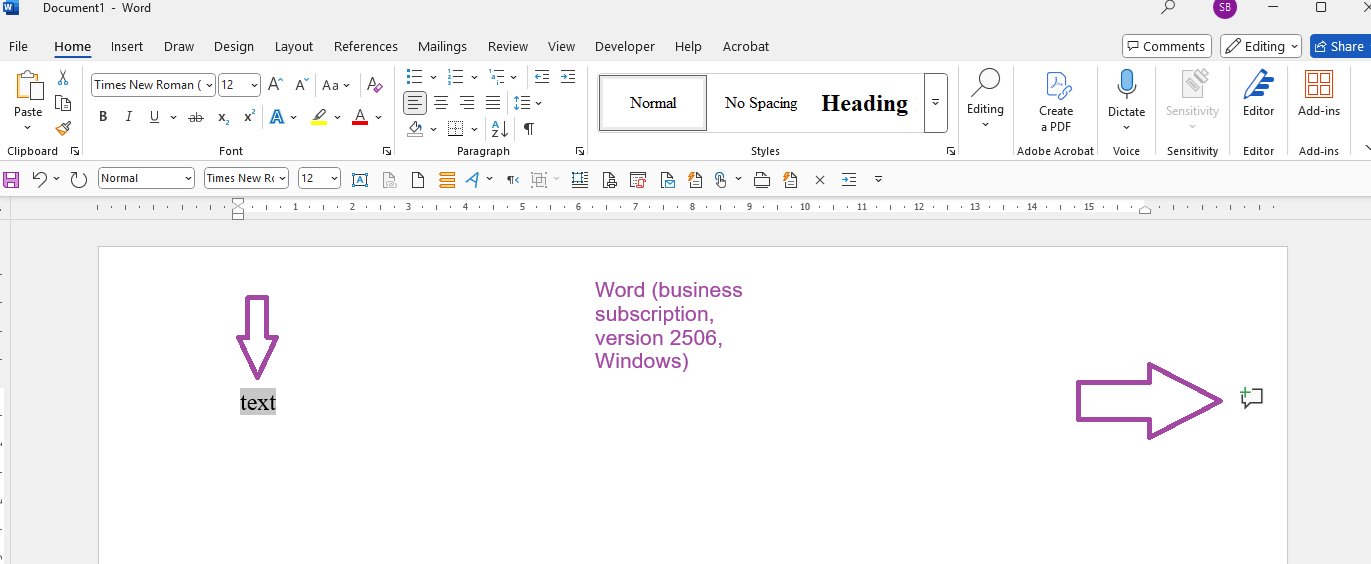
Task: Align text right
Action: [467, 103]
